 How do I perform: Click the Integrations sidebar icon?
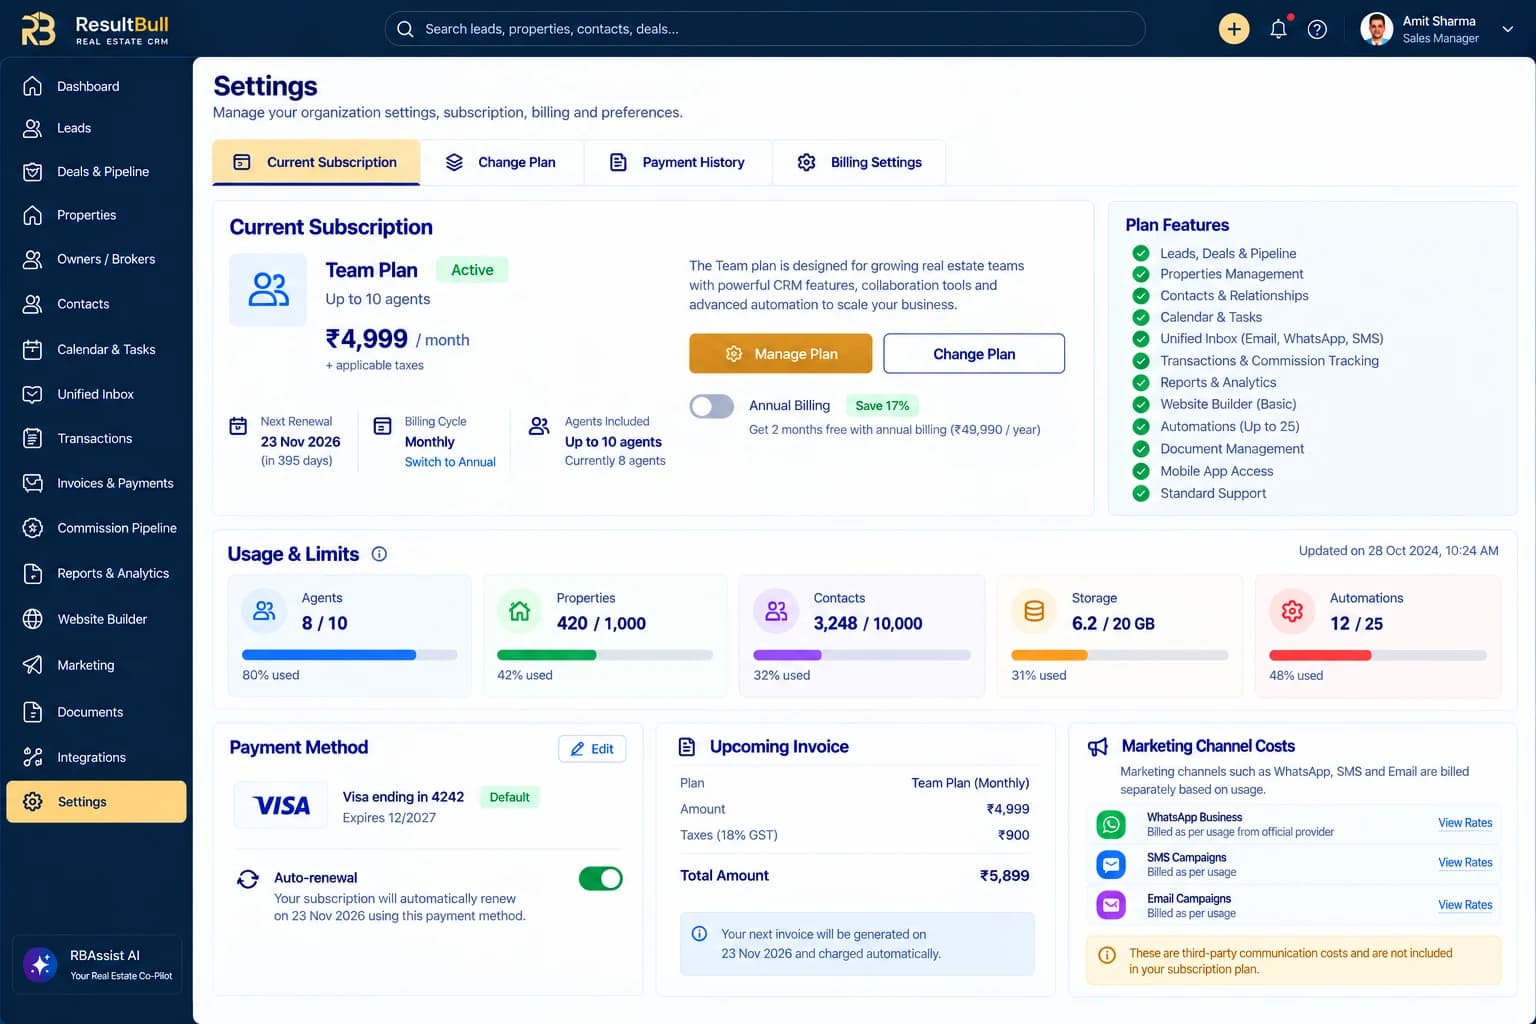[33, 757]
